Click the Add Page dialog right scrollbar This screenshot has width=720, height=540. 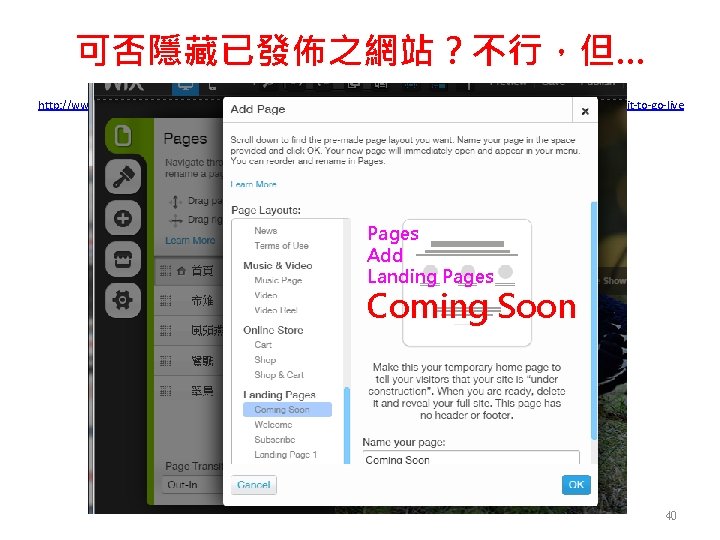pos(594,321)
